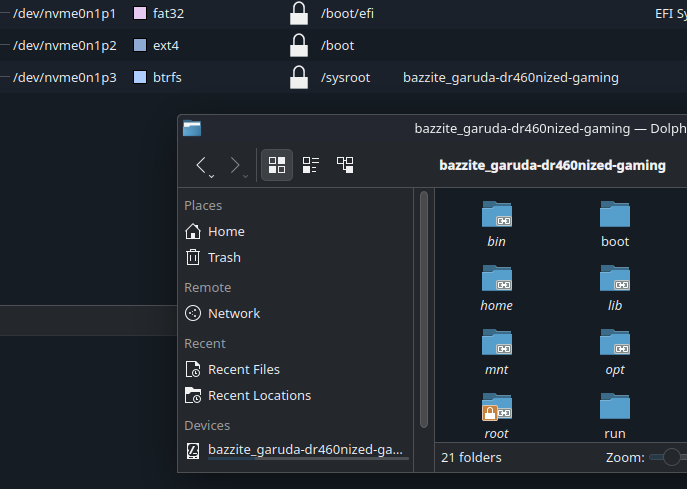Click the 21 folders status text
687x489 pixels.
click(x=471, y=457)
